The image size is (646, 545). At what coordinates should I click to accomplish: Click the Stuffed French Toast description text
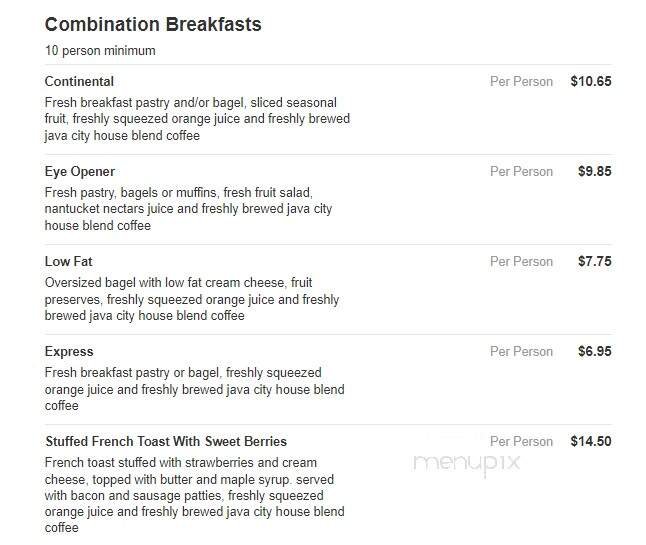pos(194,495)
